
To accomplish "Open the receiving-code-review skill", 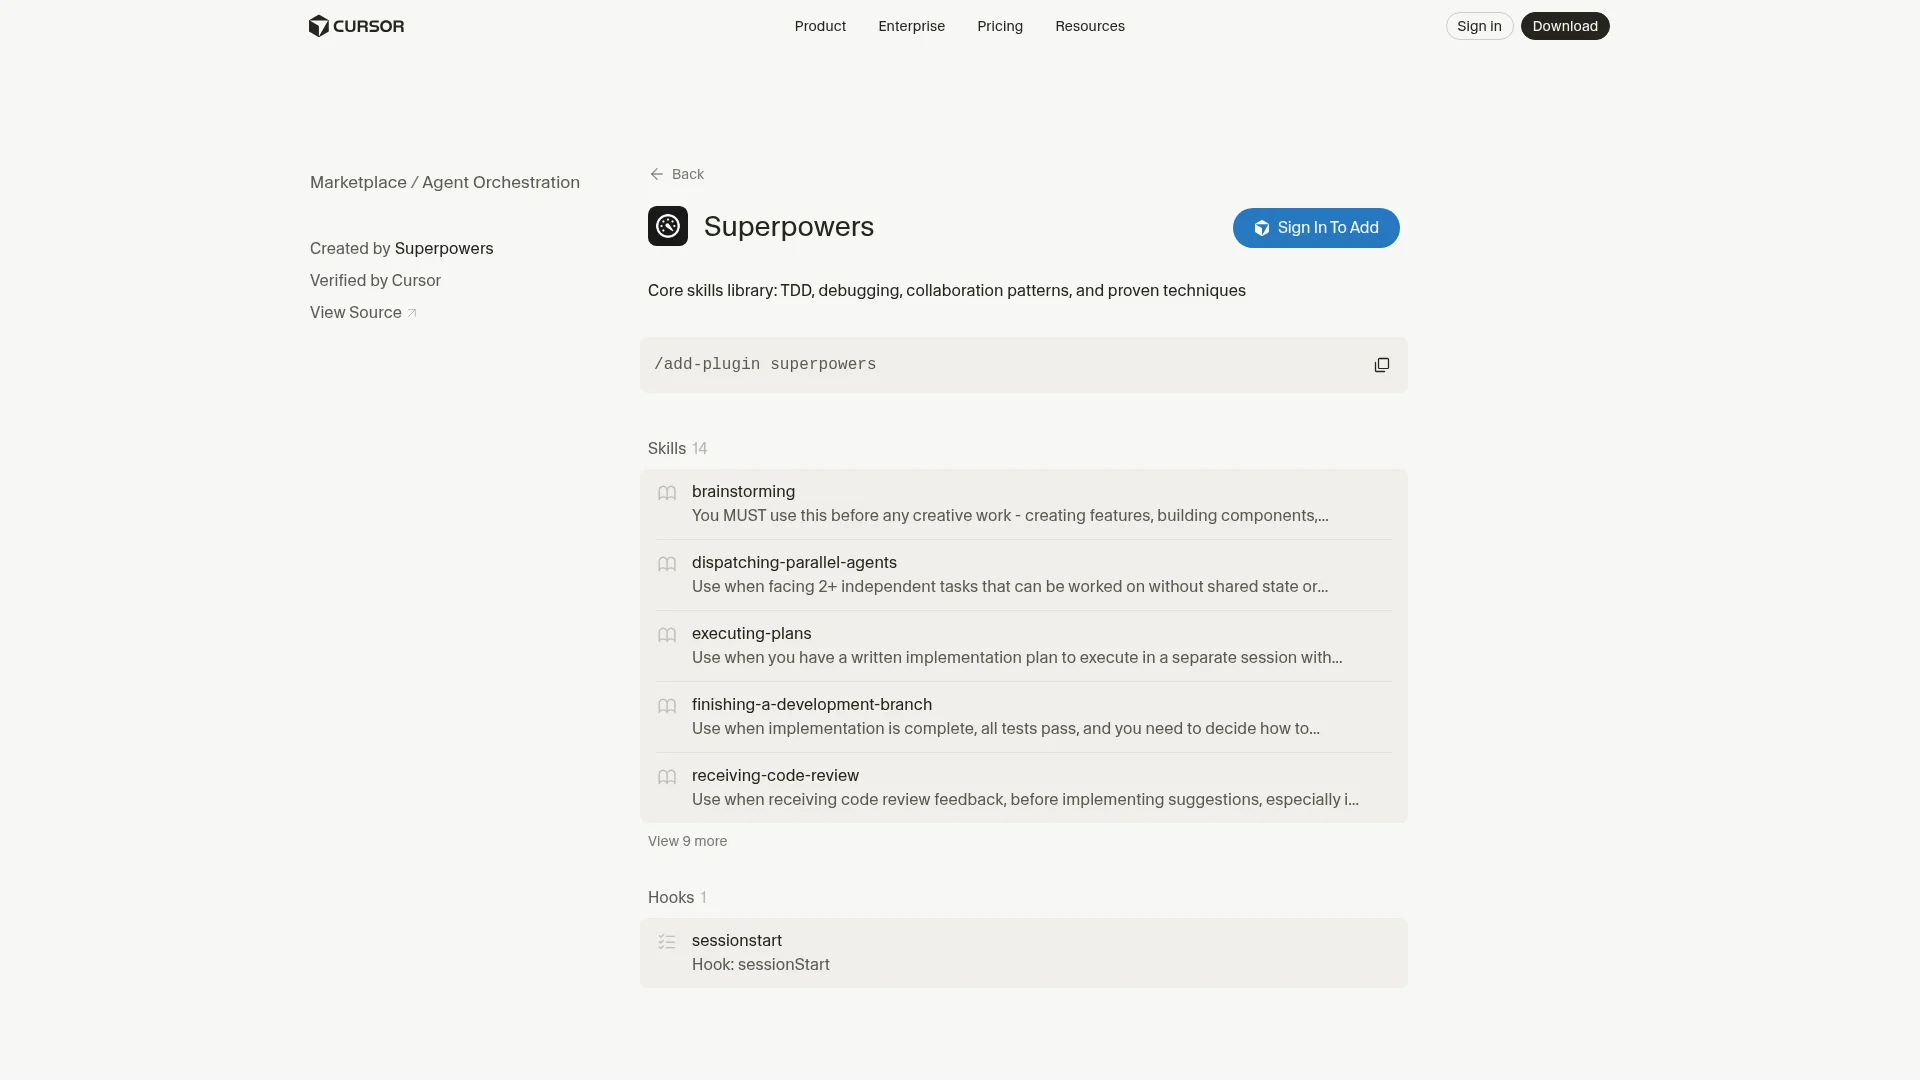I will (1024, 788).
